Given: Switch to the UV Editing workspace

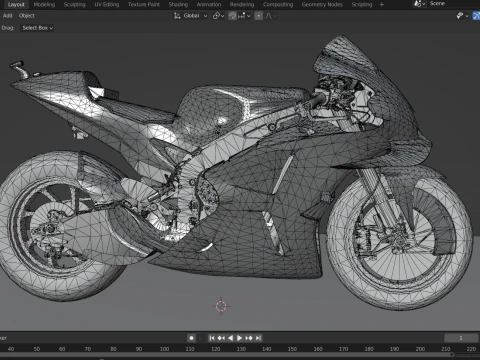Looking at the screenshot, I should (x=106, y=4).
